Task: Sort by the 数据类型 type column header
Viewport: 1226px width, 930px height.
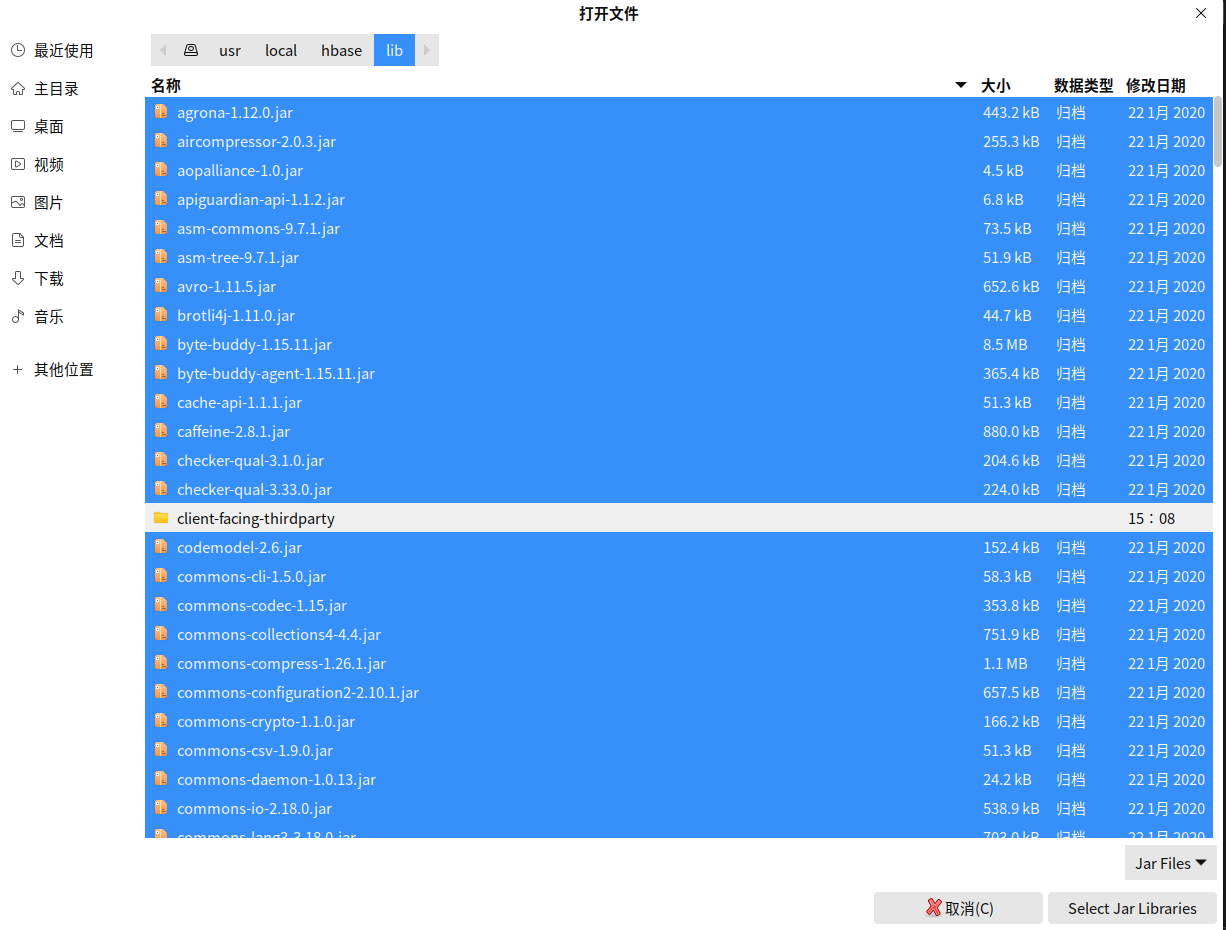Action: pyautogui.click(x=1083, y=86)
